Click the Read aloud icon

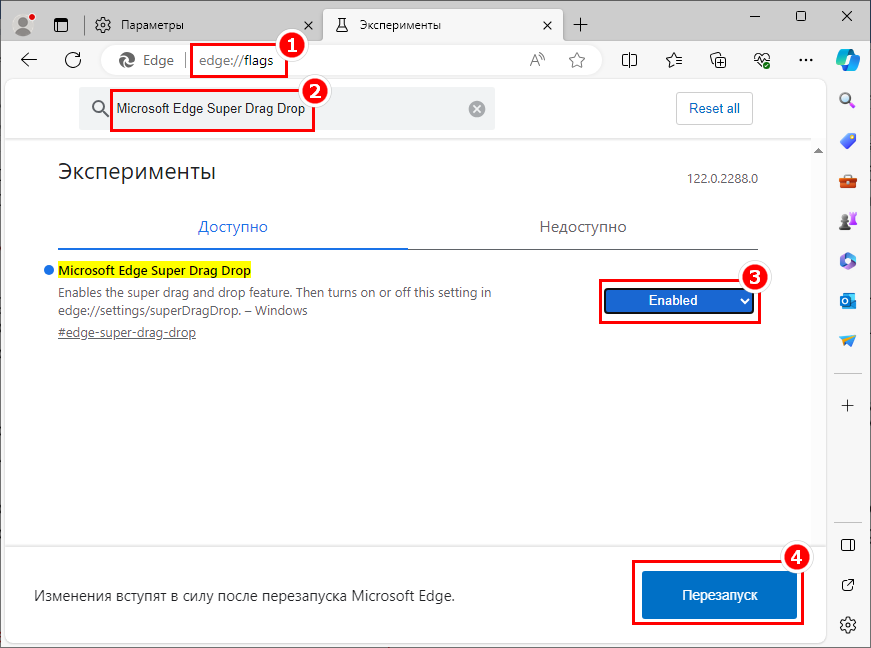[537, 60]
